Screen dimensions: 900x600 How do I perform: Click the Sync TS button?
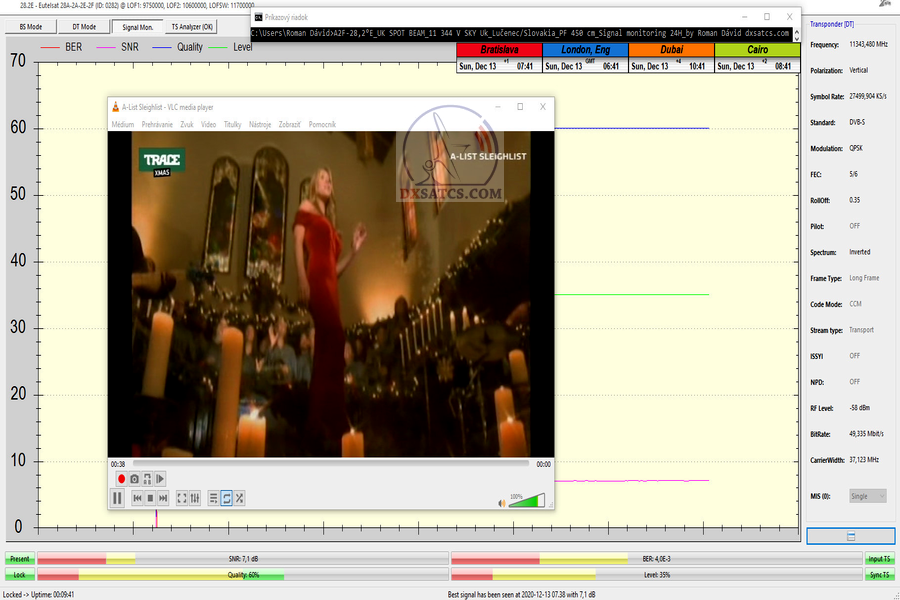click(x=880, y=575)
